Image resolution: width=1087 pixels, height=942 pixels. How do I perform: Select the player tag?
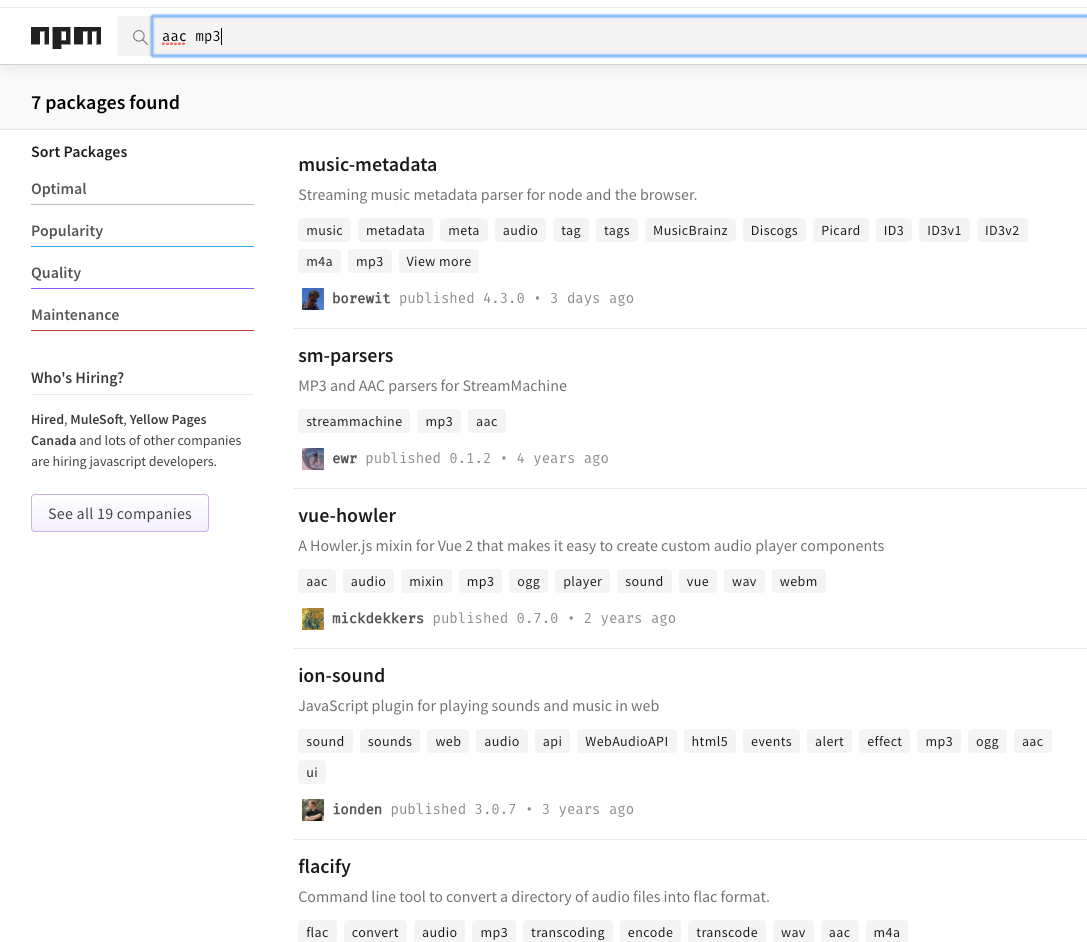pos(582,582)
